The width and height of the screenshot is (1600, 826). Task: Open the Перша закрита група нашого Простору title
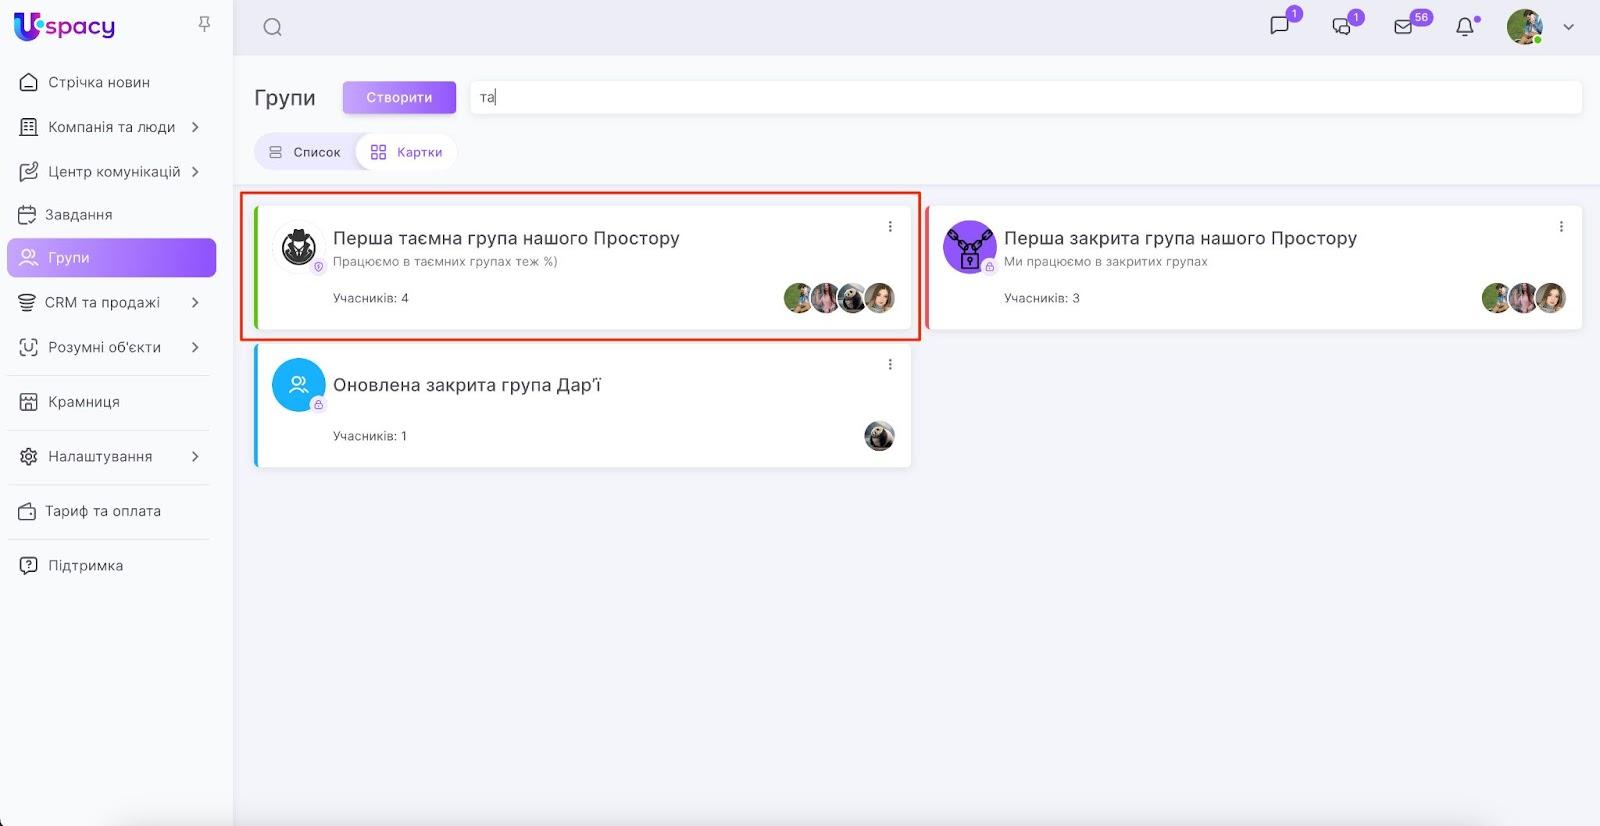pyautogui.click(x=1180, y=238)
